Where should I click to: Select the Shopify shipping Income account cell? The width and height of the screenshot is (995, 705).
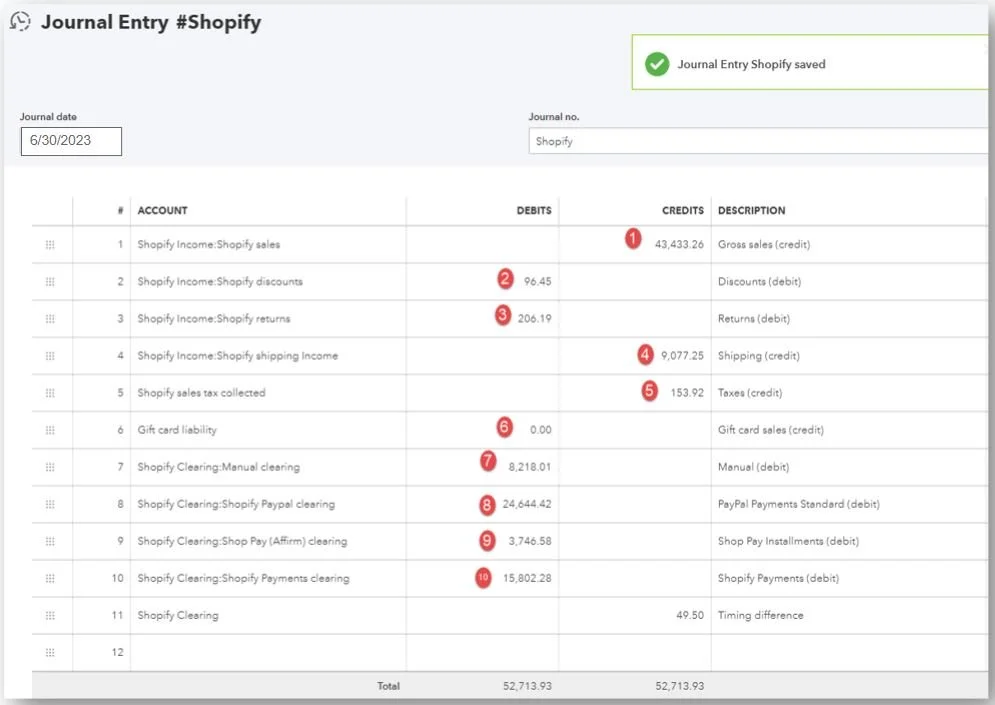pos(268,355)
